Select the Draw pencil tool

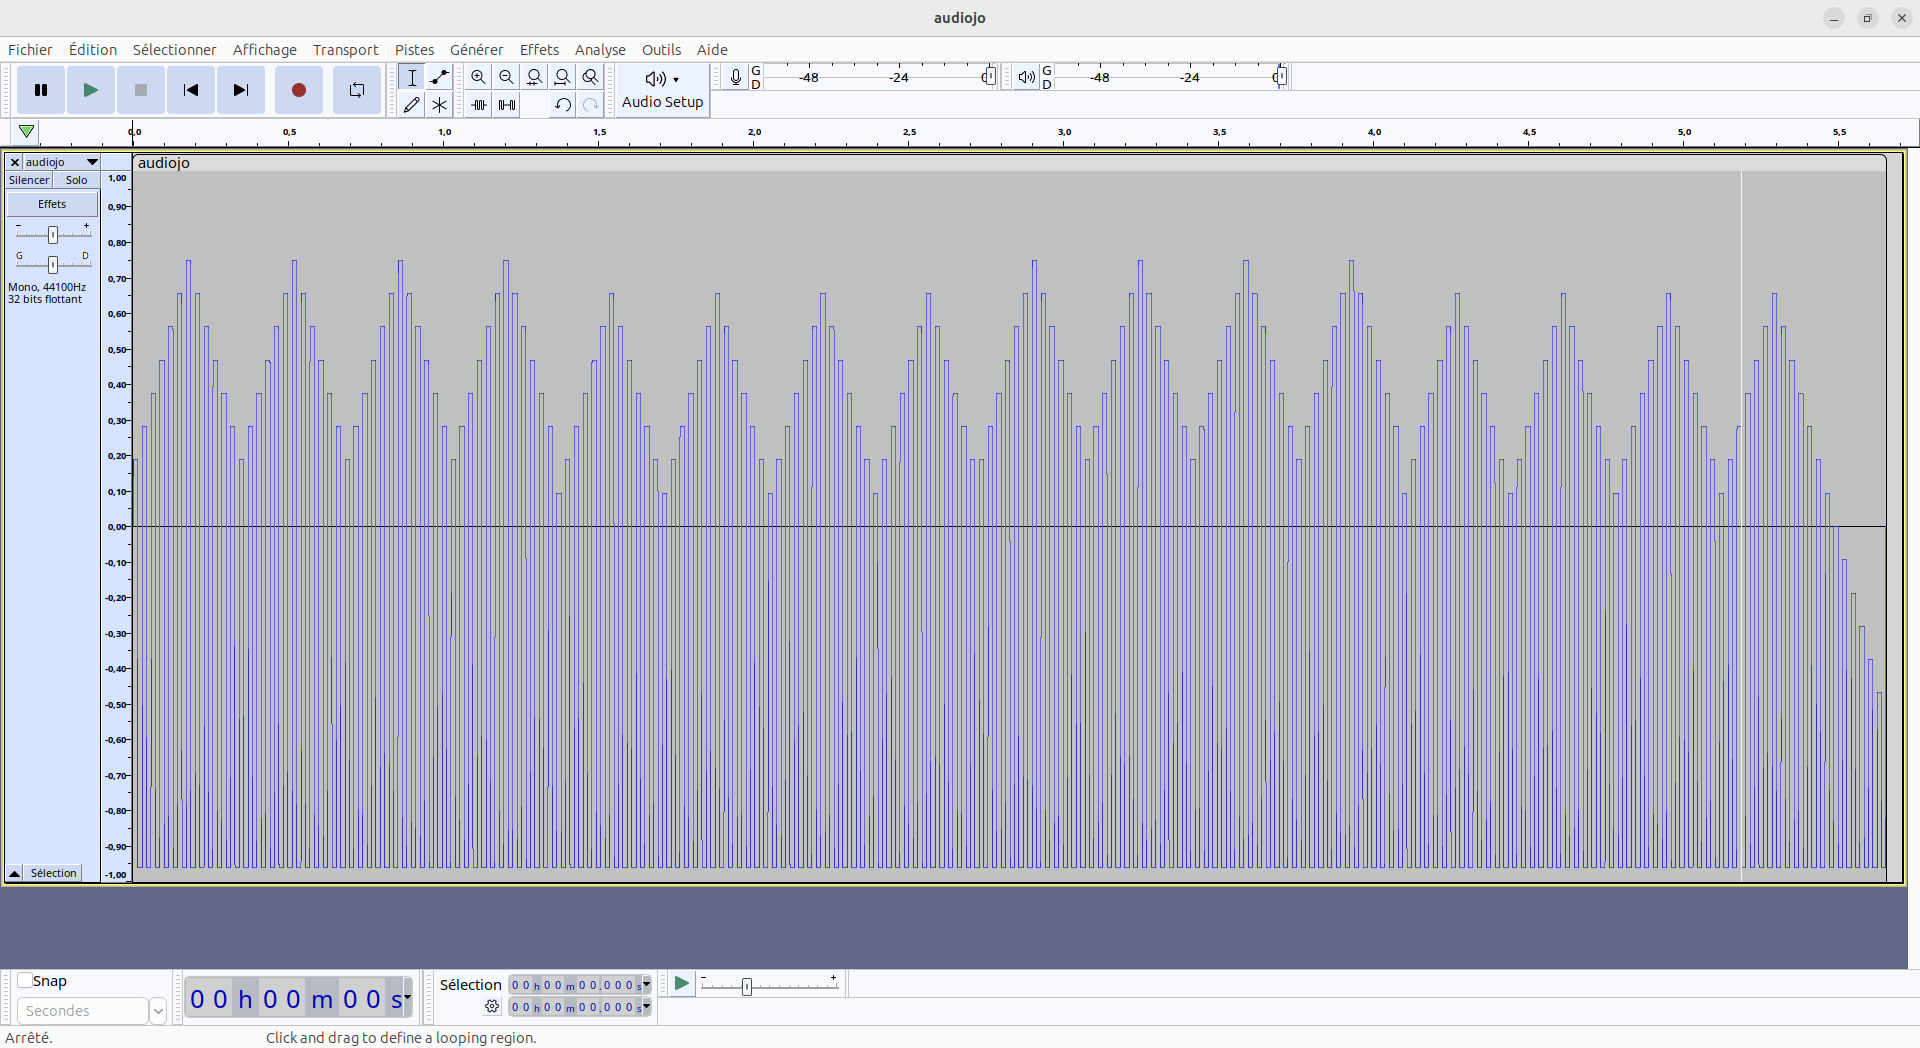pyautogui.click(x=411, y=104)
